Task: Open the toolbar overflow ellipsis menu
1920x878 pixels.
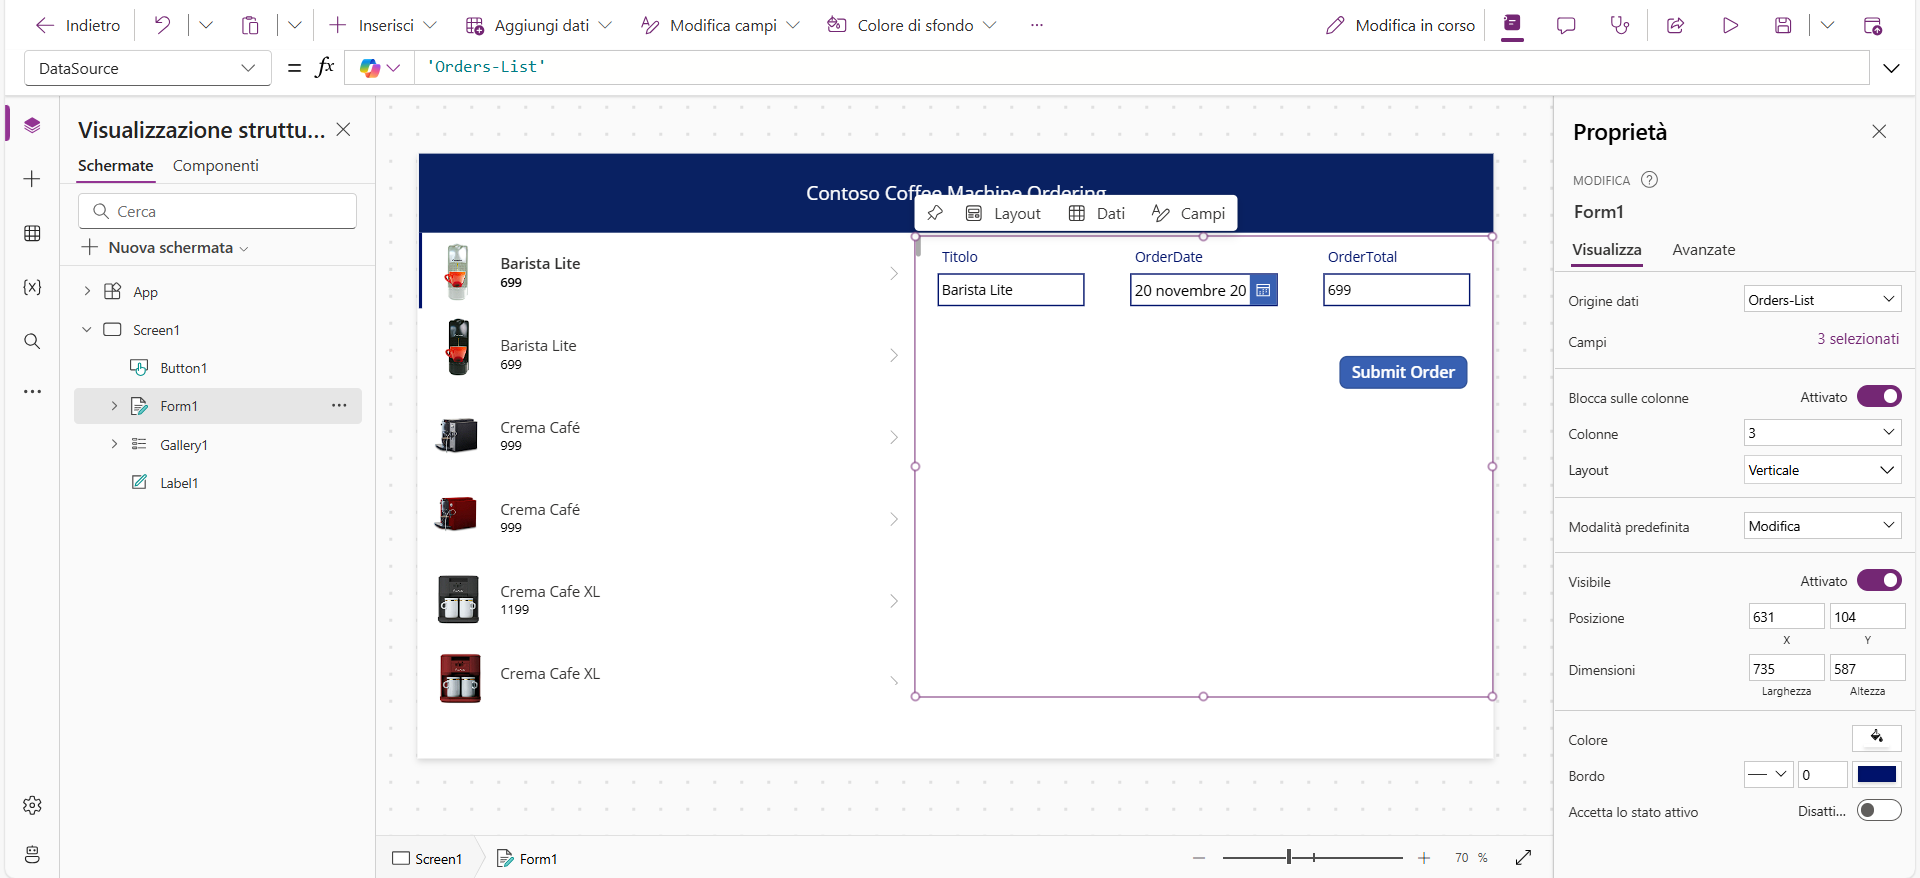Action: tap(1037, 25)
